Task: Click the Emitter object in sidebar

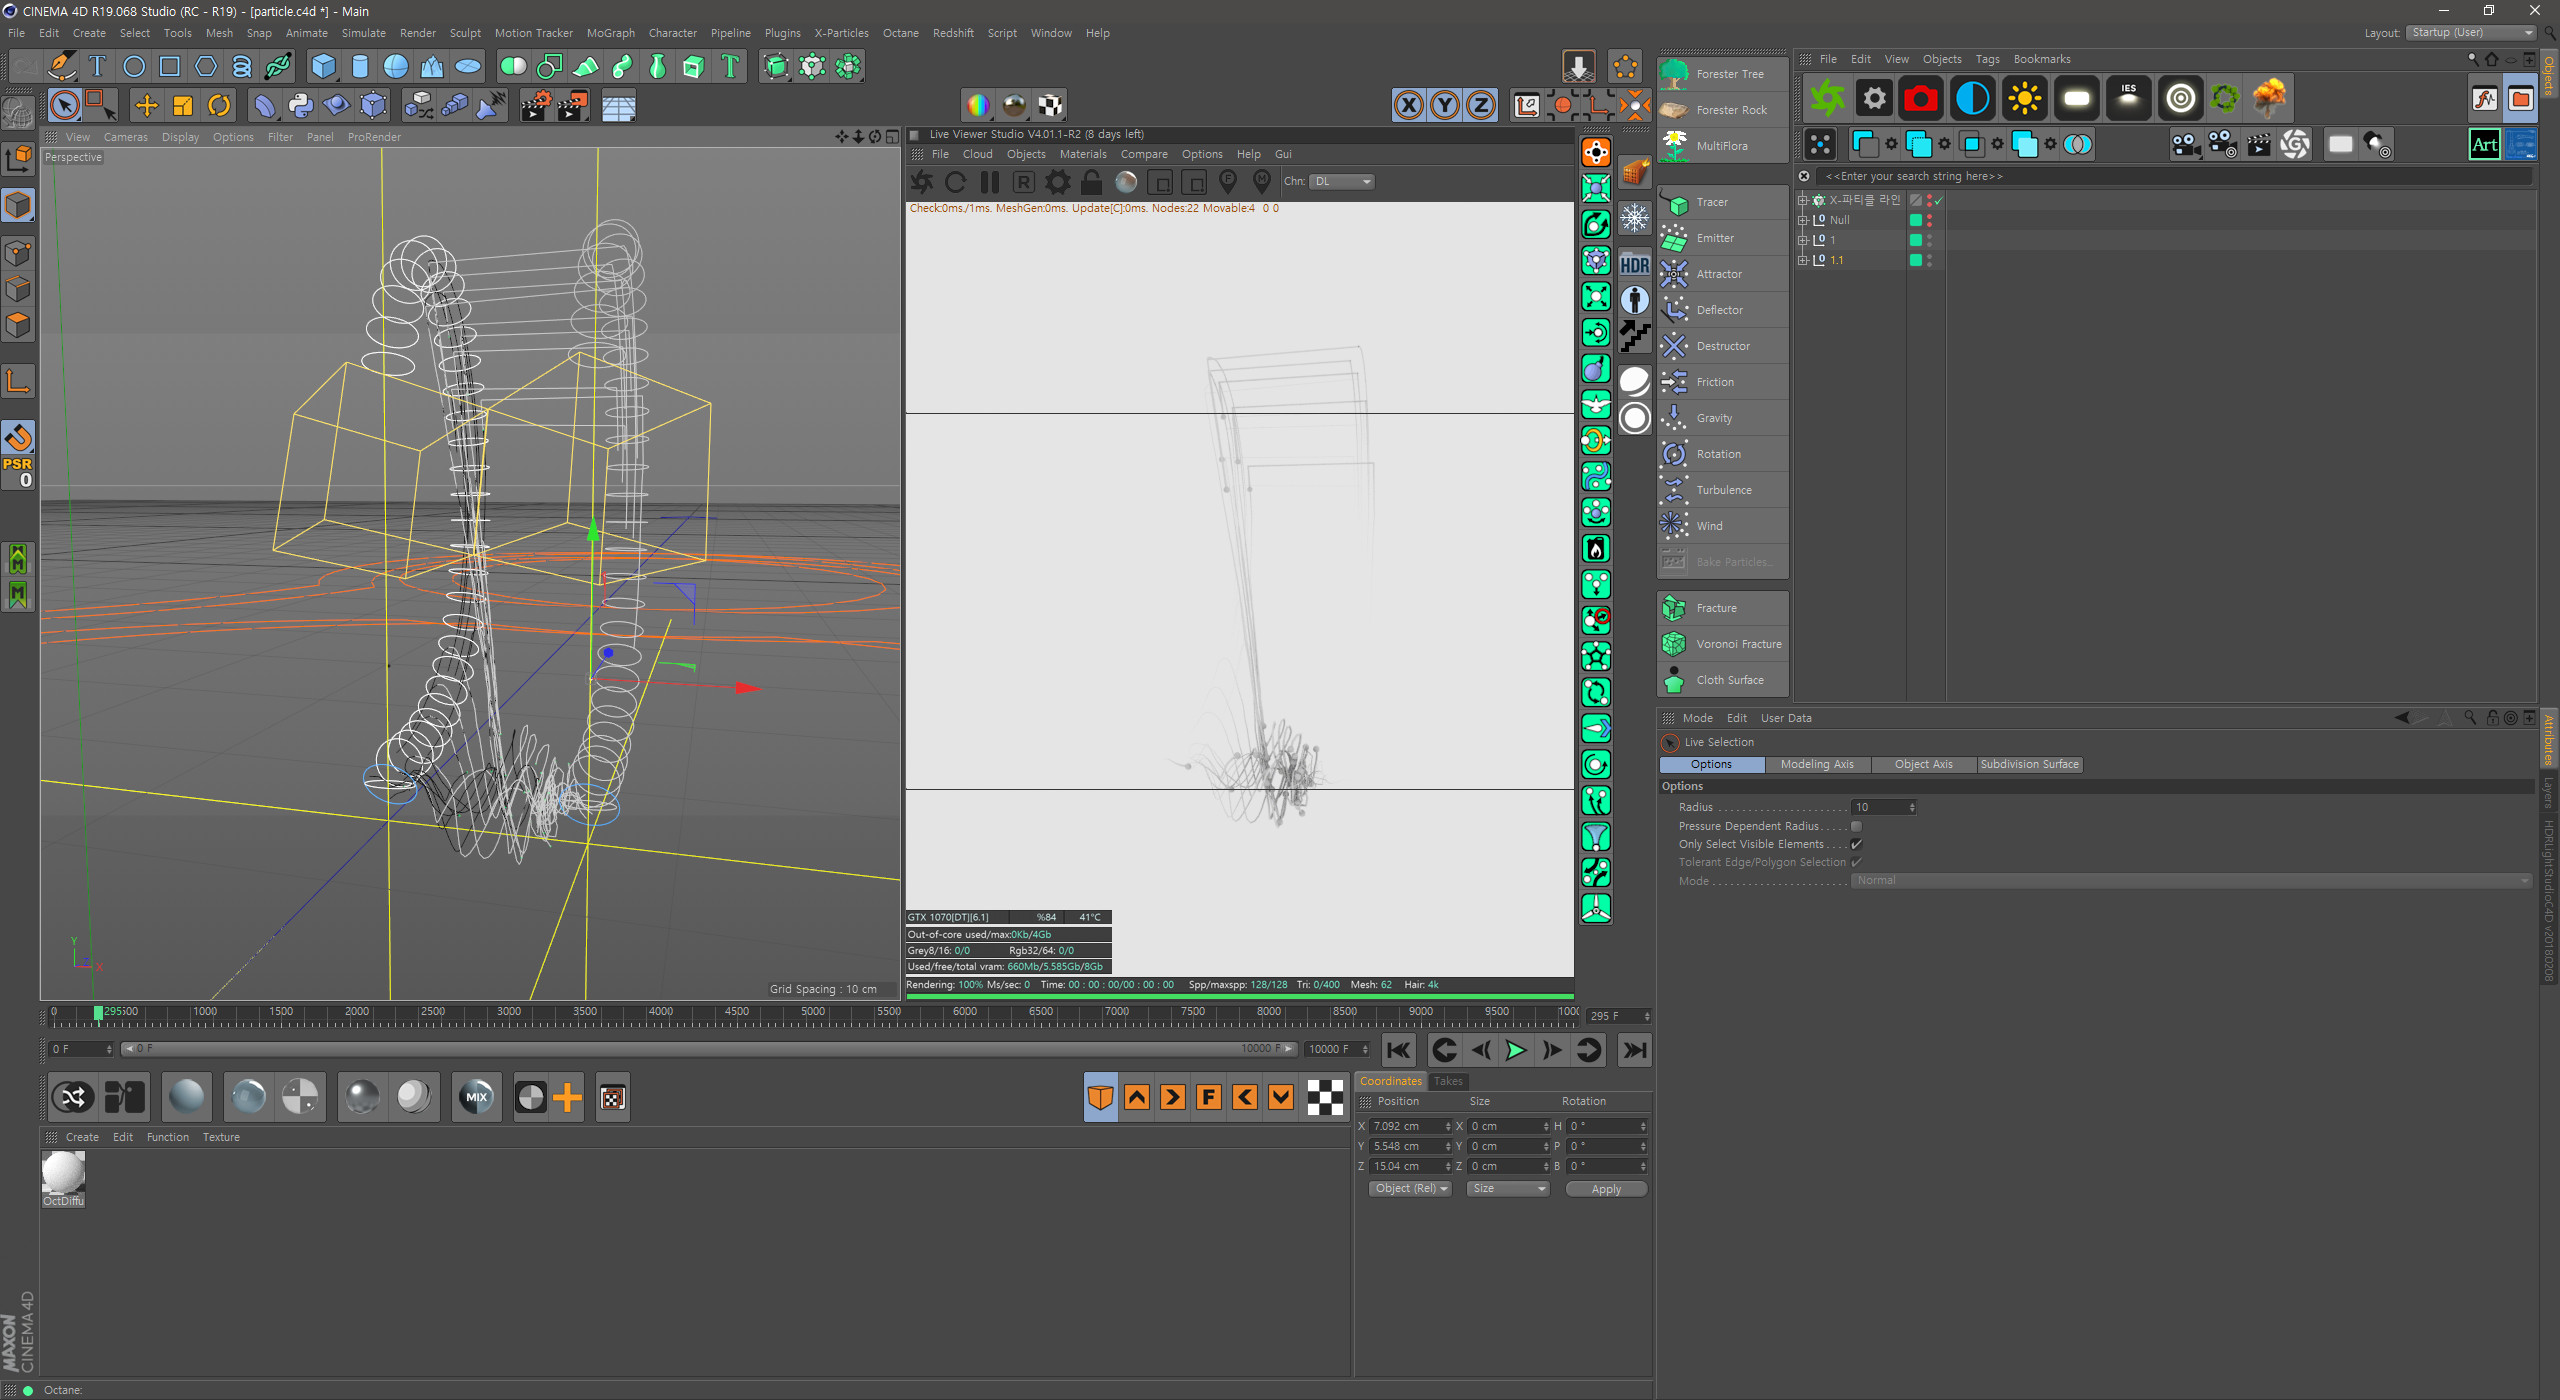Action: pyautogui.click(x=1717, y=238)
